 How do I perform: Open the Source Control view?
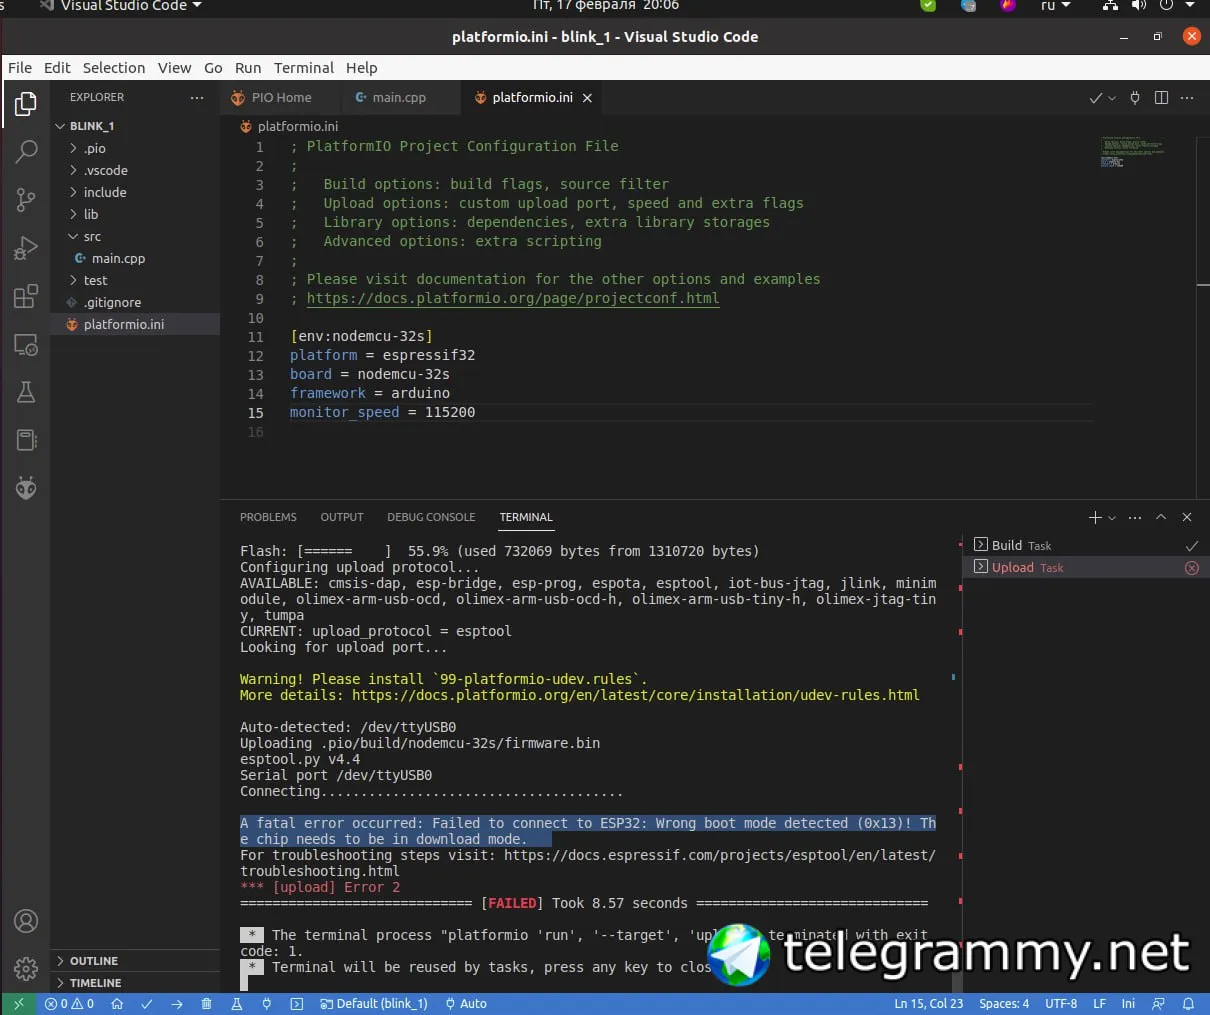[26, 200]
